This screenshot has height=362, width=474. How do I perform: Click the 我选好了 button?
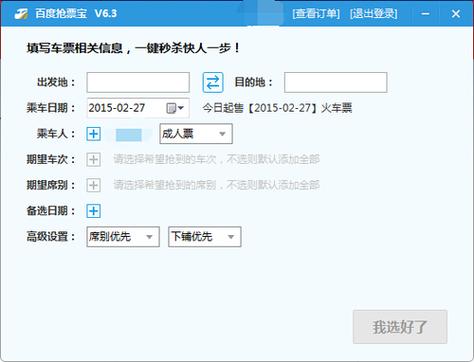pos(400,327)
